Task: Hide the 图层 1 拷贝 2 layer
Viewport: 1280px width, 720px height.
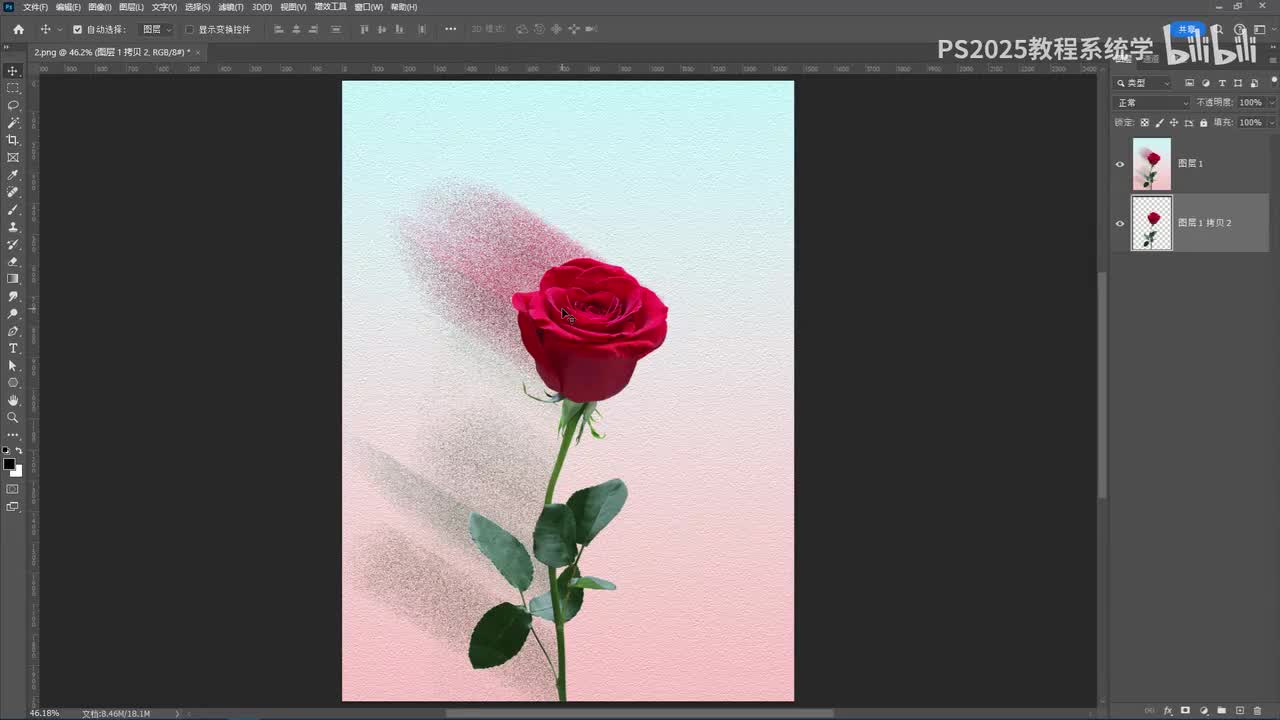Action: pos(1120,223)
